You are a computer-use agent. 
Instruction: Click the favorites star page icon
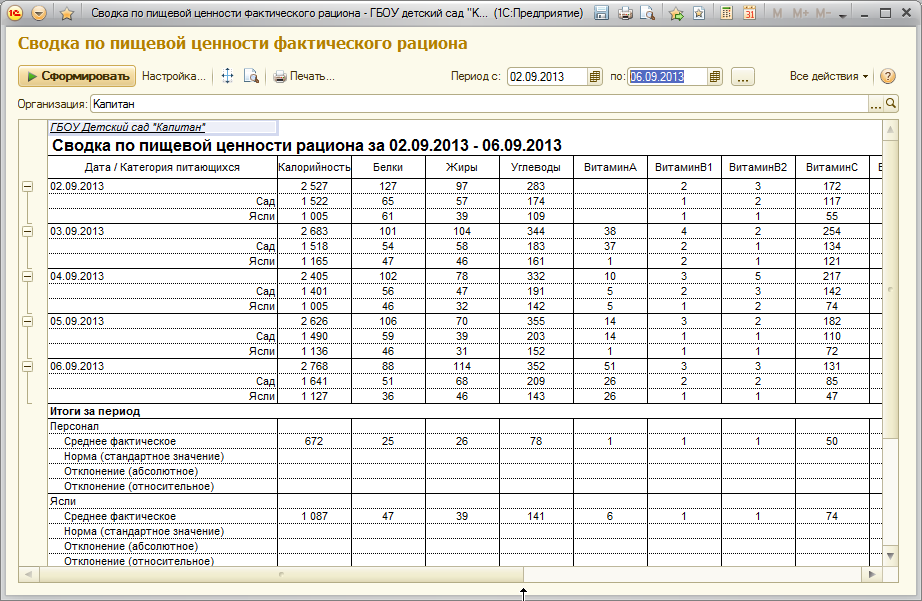[699, 13]
